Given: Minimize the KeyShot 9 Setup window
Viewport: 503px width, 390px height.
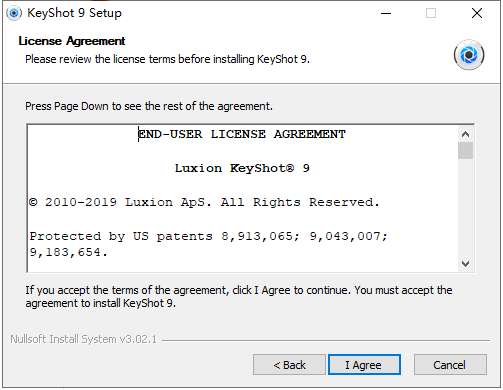Looking at the screenshot, I should [386, 13].
